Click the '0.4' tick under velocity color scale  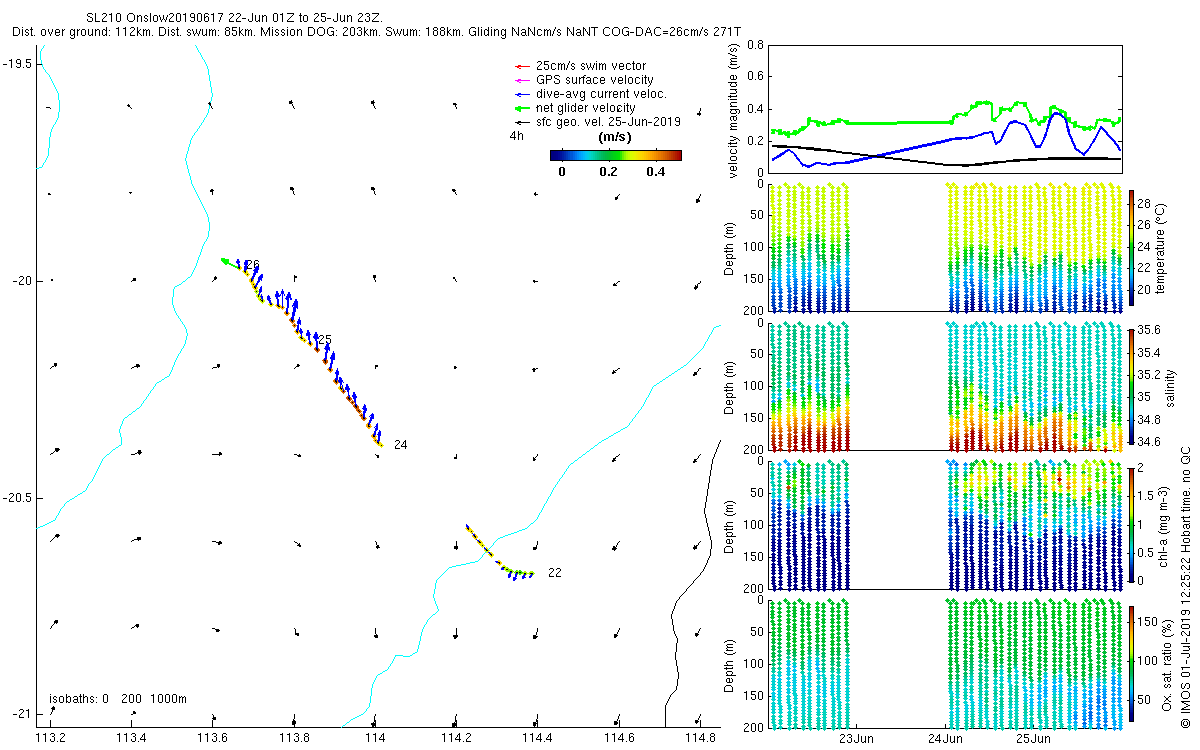(x=656, y=171)
